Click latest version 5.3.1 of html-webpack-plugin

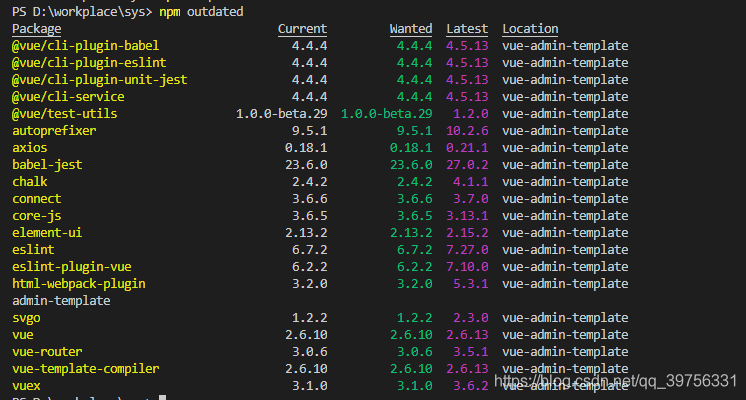coord(471,284)
